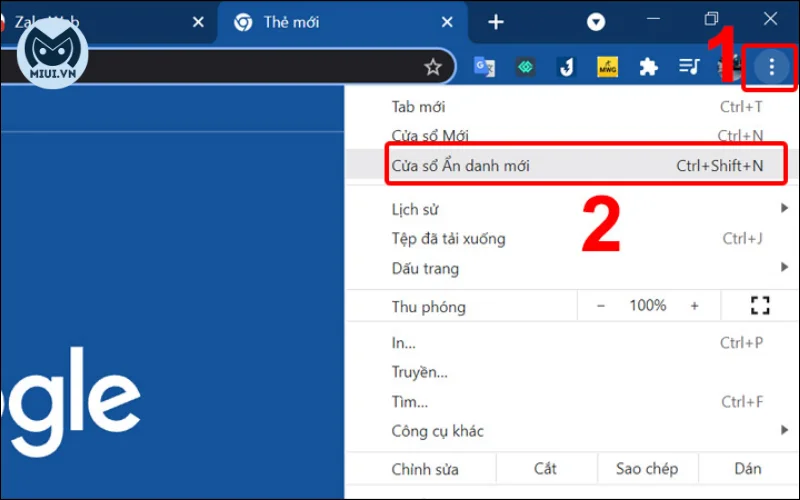Screen dimensions: 800x500
Task: Click the Thu phóng label
Action: [429, 307]
